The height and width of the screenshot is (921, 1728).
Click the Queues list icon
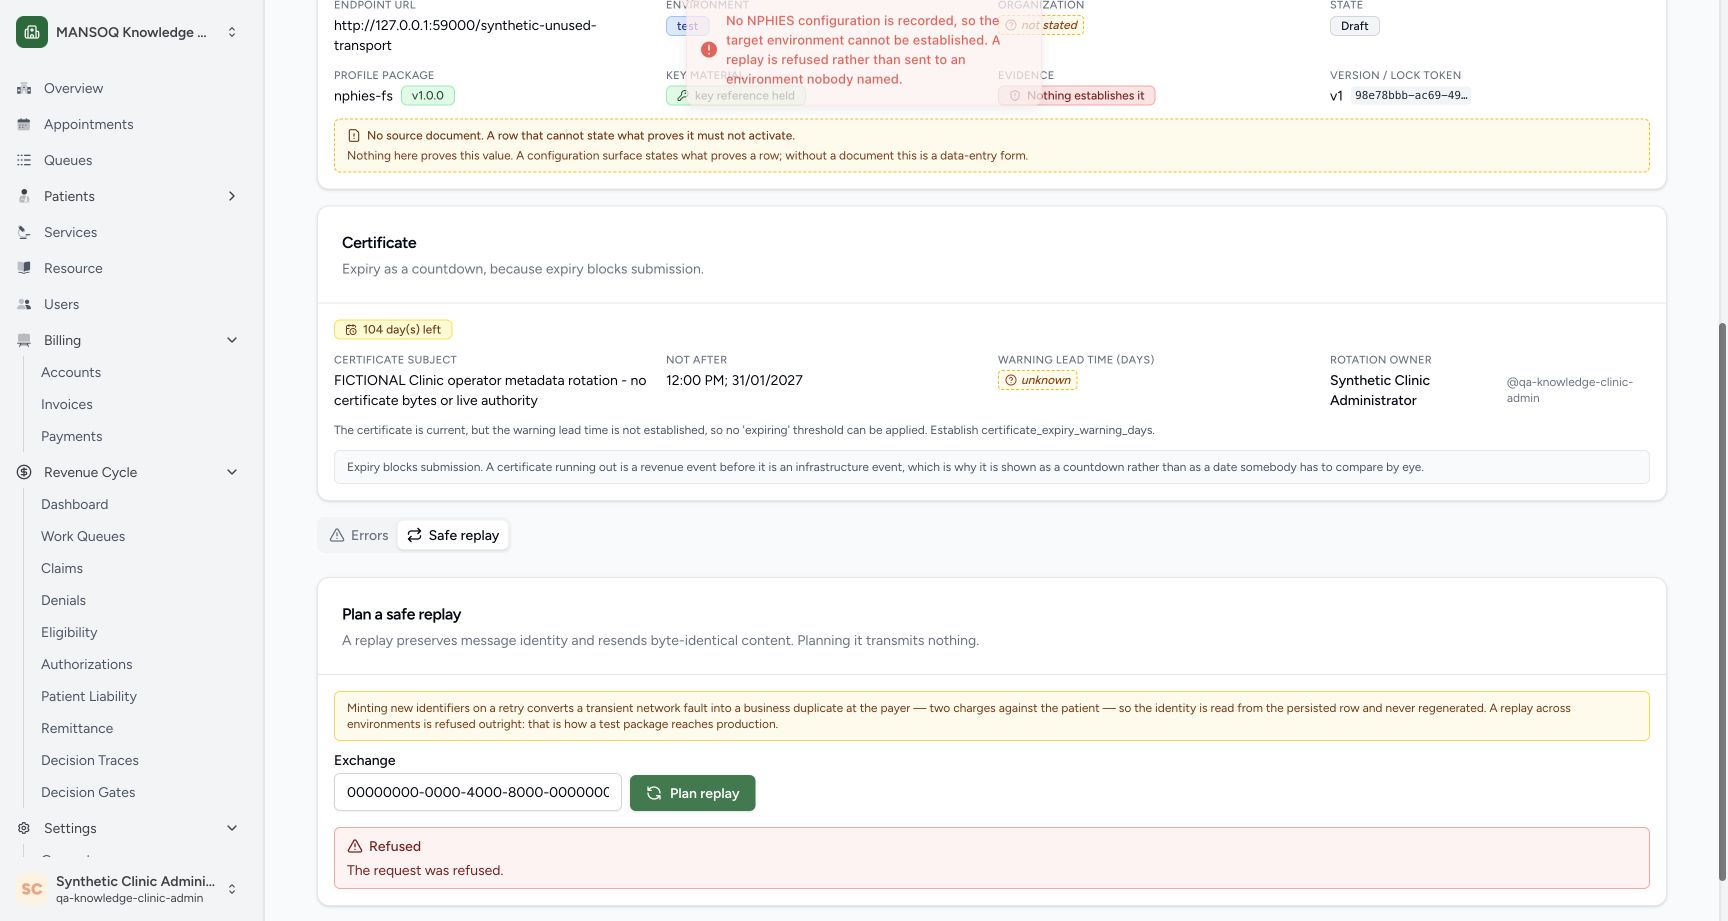pyautogui.click(x=24, y=160)
